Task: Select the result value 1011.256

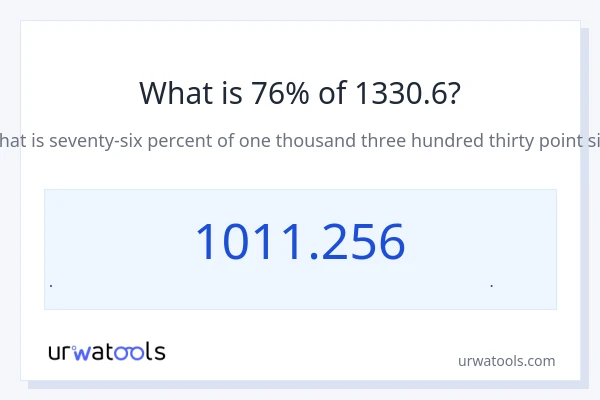Action: pyautogui.click(x=300, y=242)
